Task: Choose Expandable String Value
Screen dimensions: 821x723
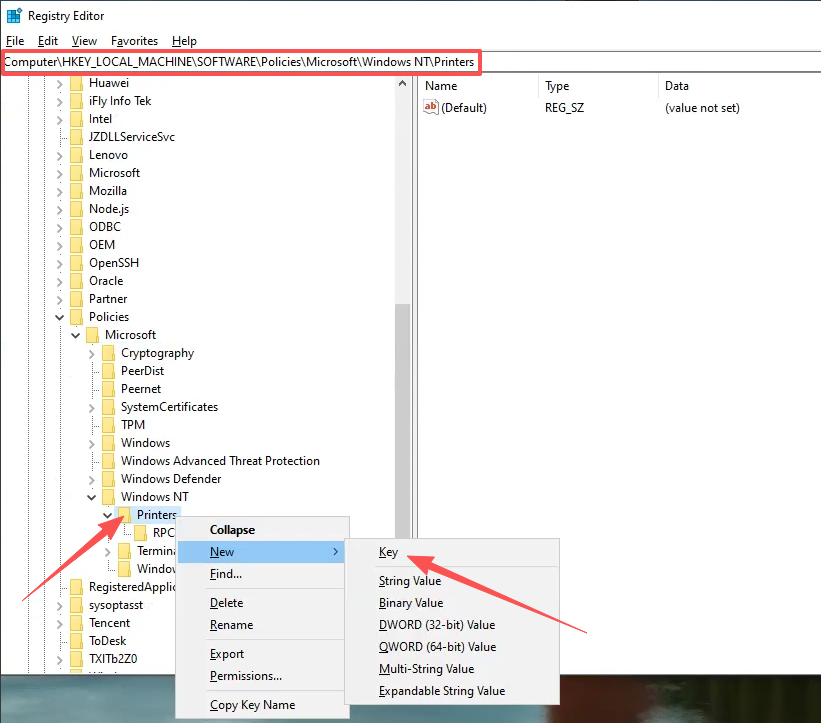Action: click(452, 691)
